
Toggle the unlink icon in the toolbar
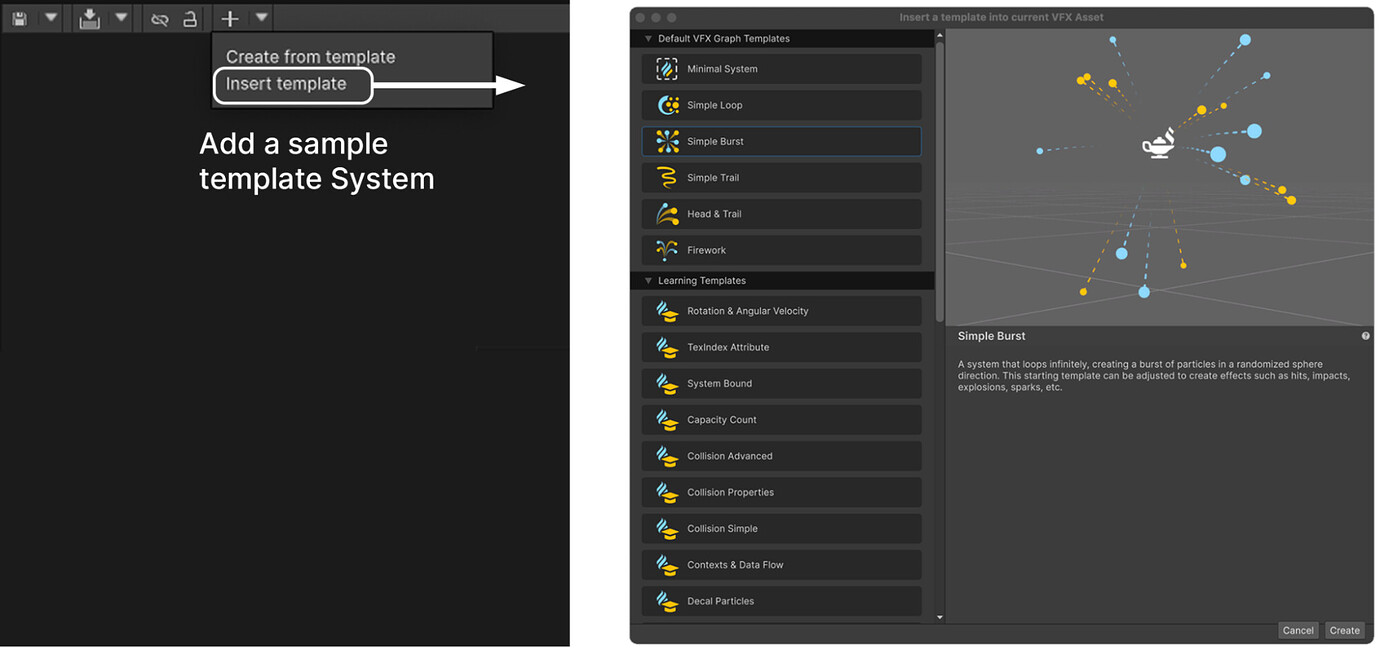pos(160,17)
